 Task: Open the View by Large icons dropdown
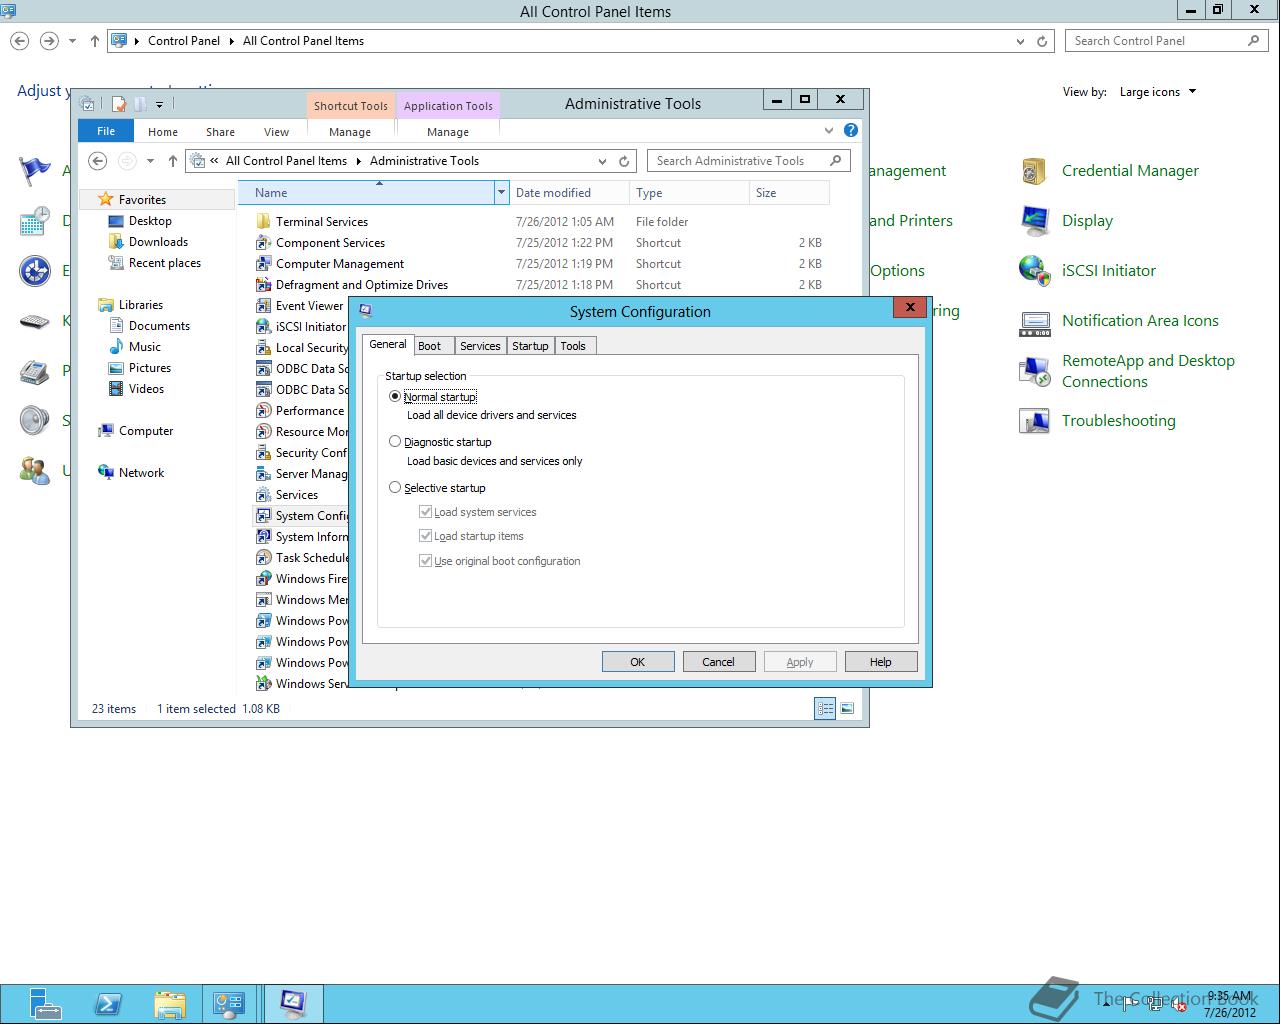pyautogui.click(x=1158, y=92)
